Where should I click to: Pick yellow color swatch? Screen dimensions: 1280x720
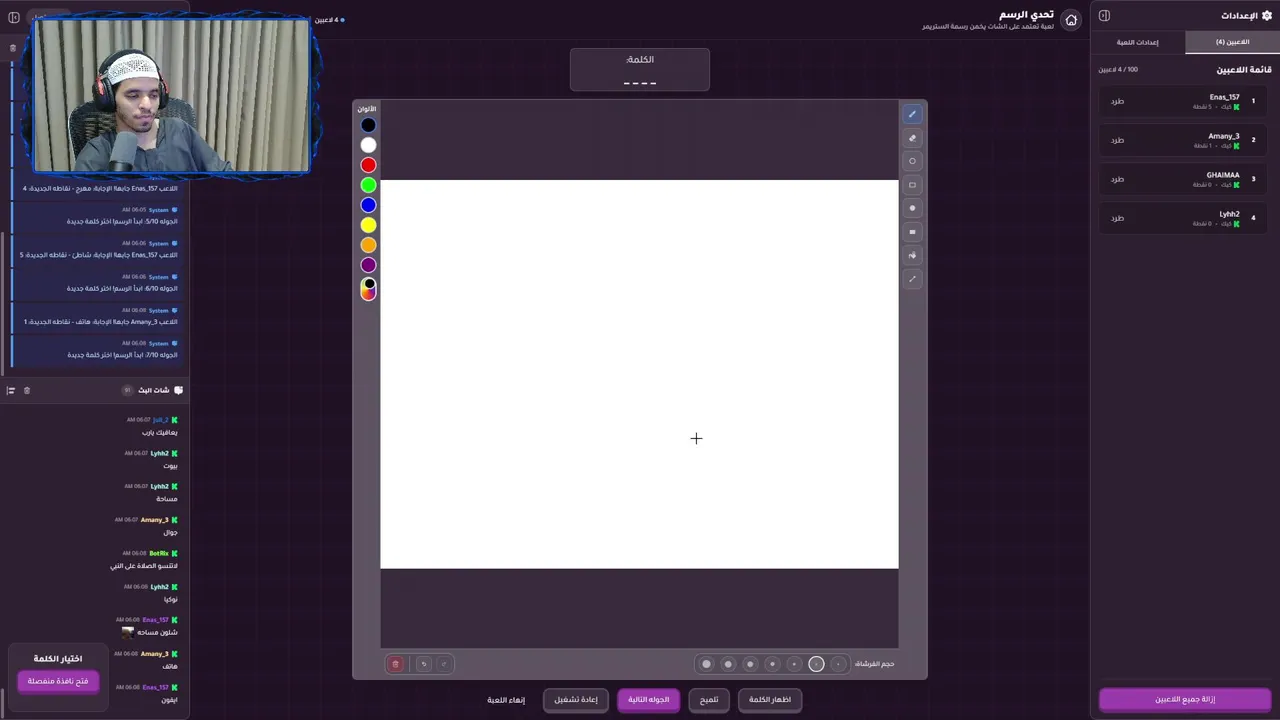pyautogui.click(x=369, y=225)
